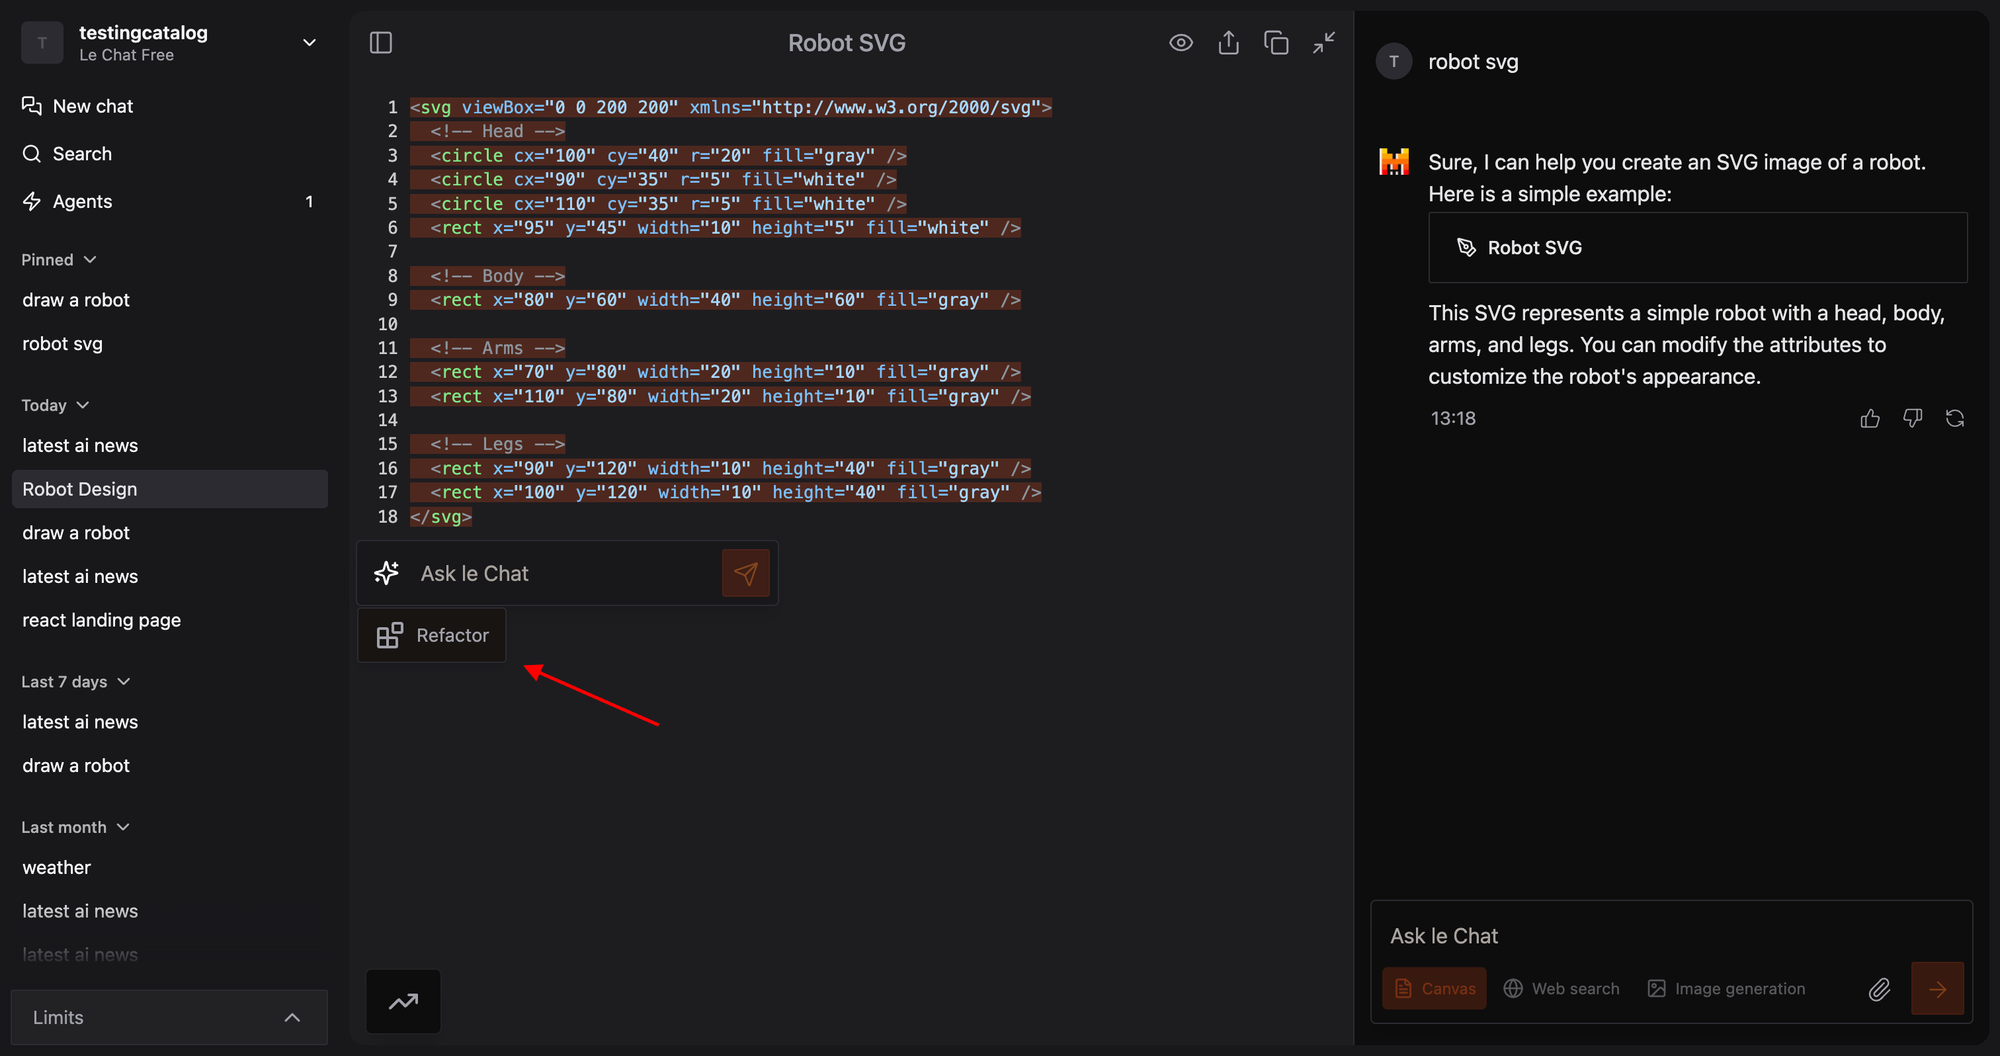Toggle Image generation option
Viewport: 2000px width, 1056px height.
tap(1726, 989)
